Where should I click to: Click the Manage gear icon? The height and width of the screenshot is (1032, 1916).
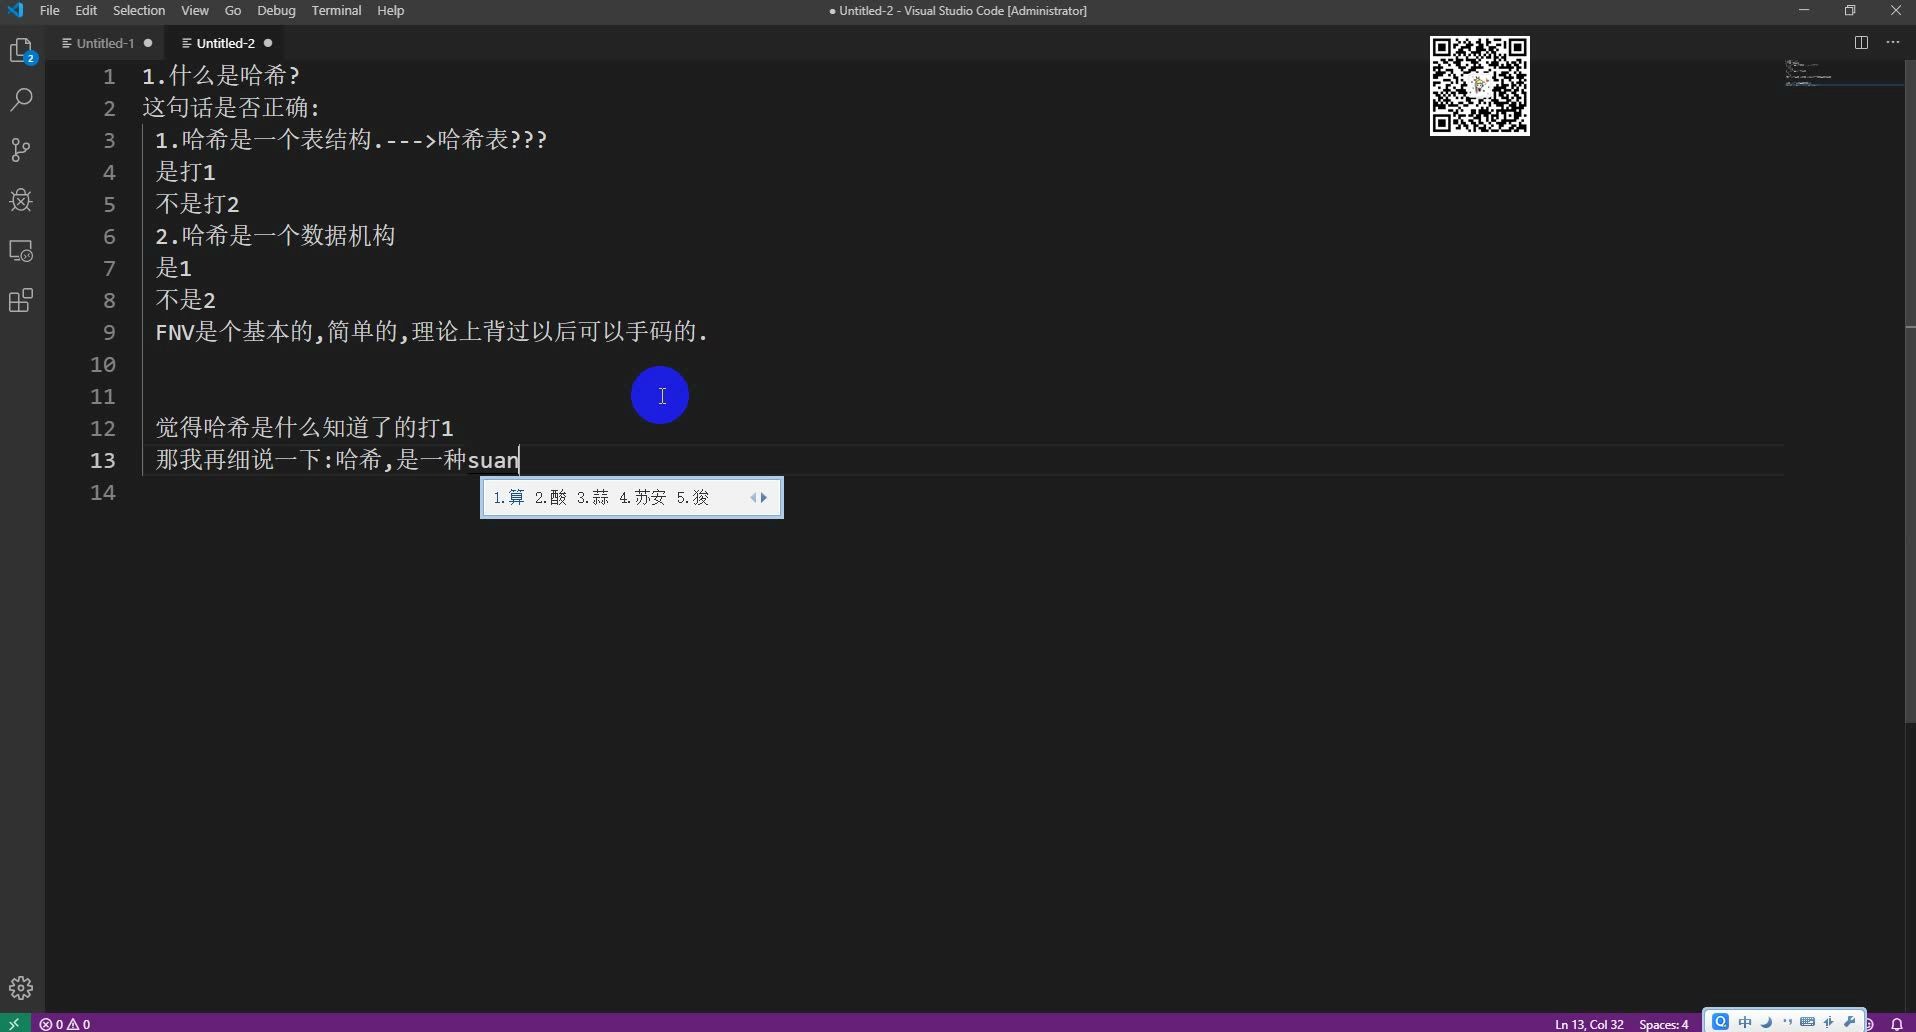(21, 987)
